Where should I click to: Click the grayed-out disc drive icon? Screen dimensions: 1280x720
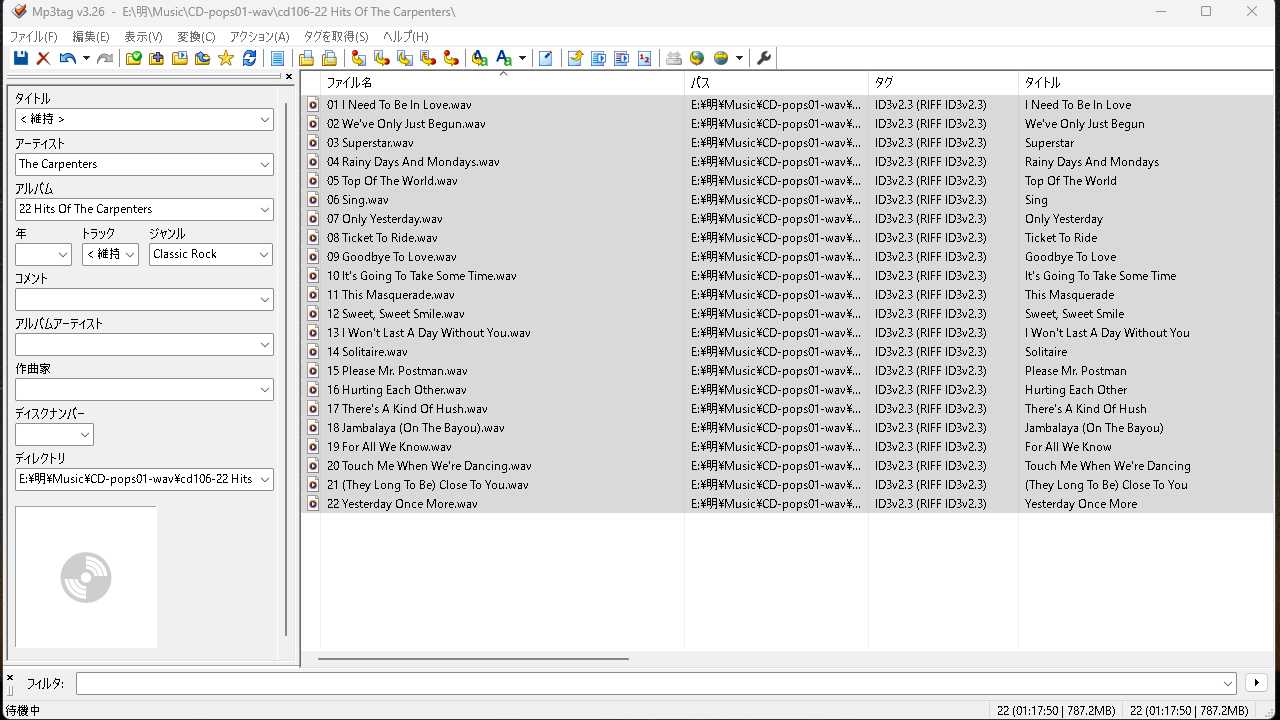point(674,58)
